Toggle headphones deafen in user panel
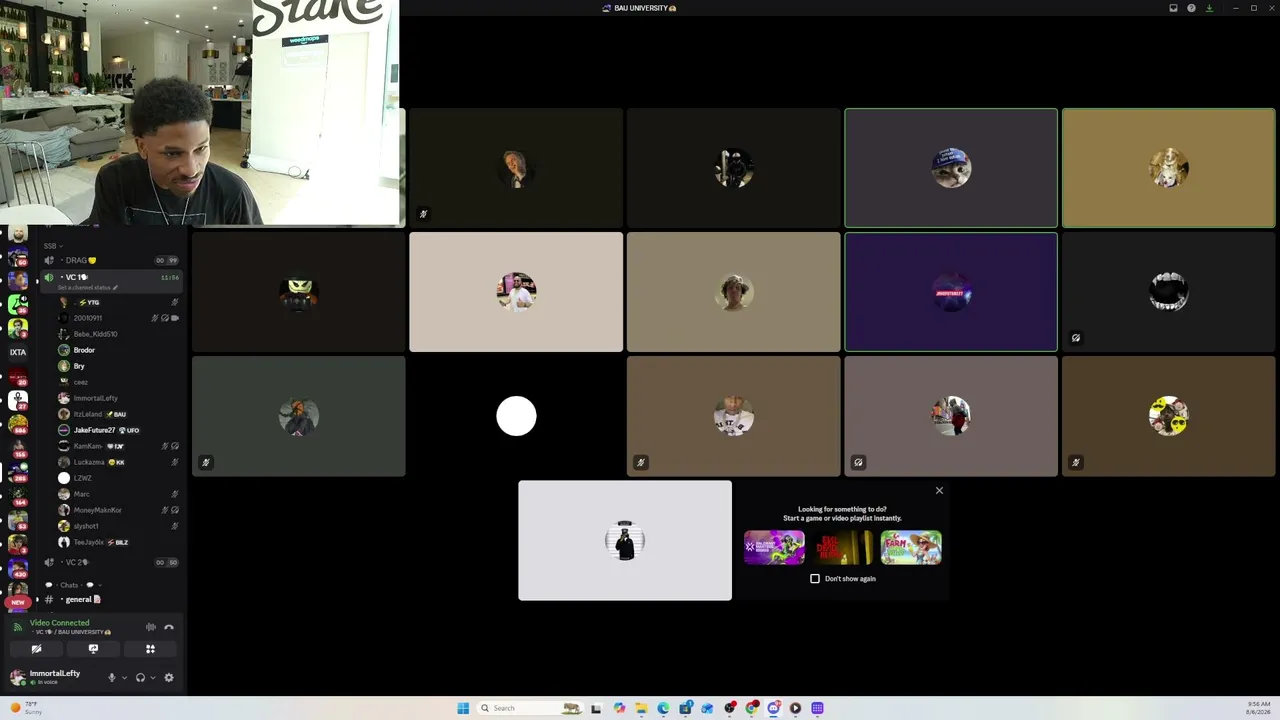The image size is (1280, 720). coord(140,677)
